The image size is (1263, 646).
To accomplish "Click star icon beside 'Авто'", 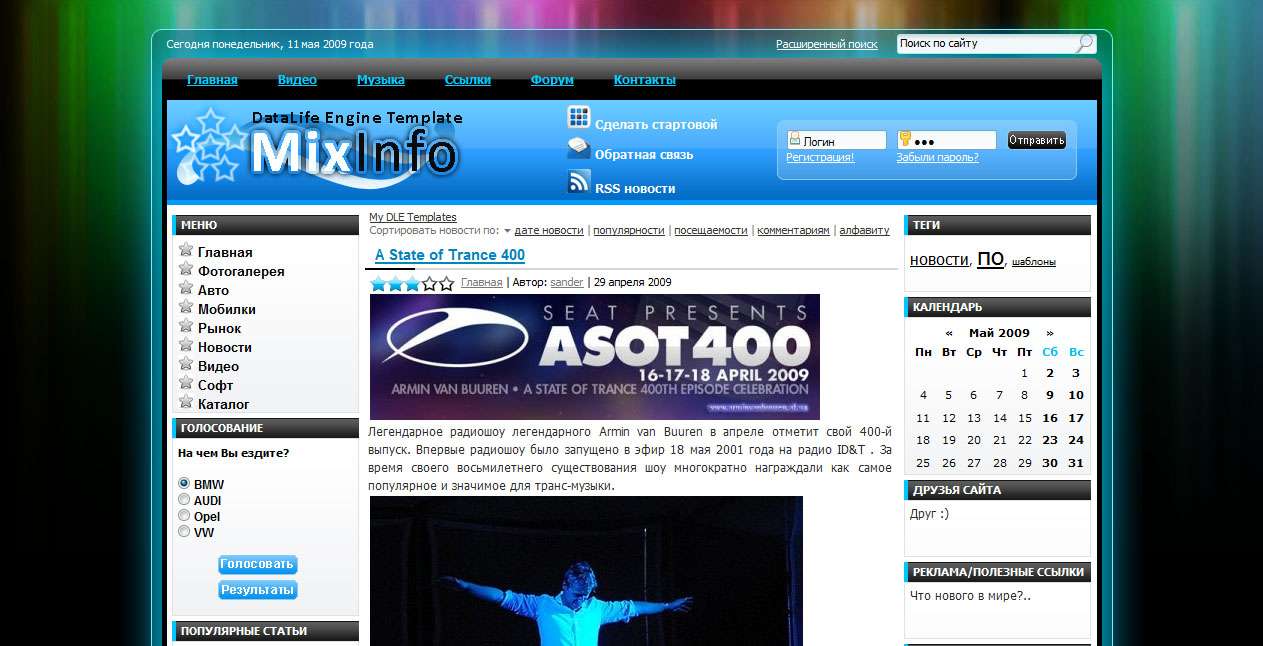I will (x=186, y=288).
